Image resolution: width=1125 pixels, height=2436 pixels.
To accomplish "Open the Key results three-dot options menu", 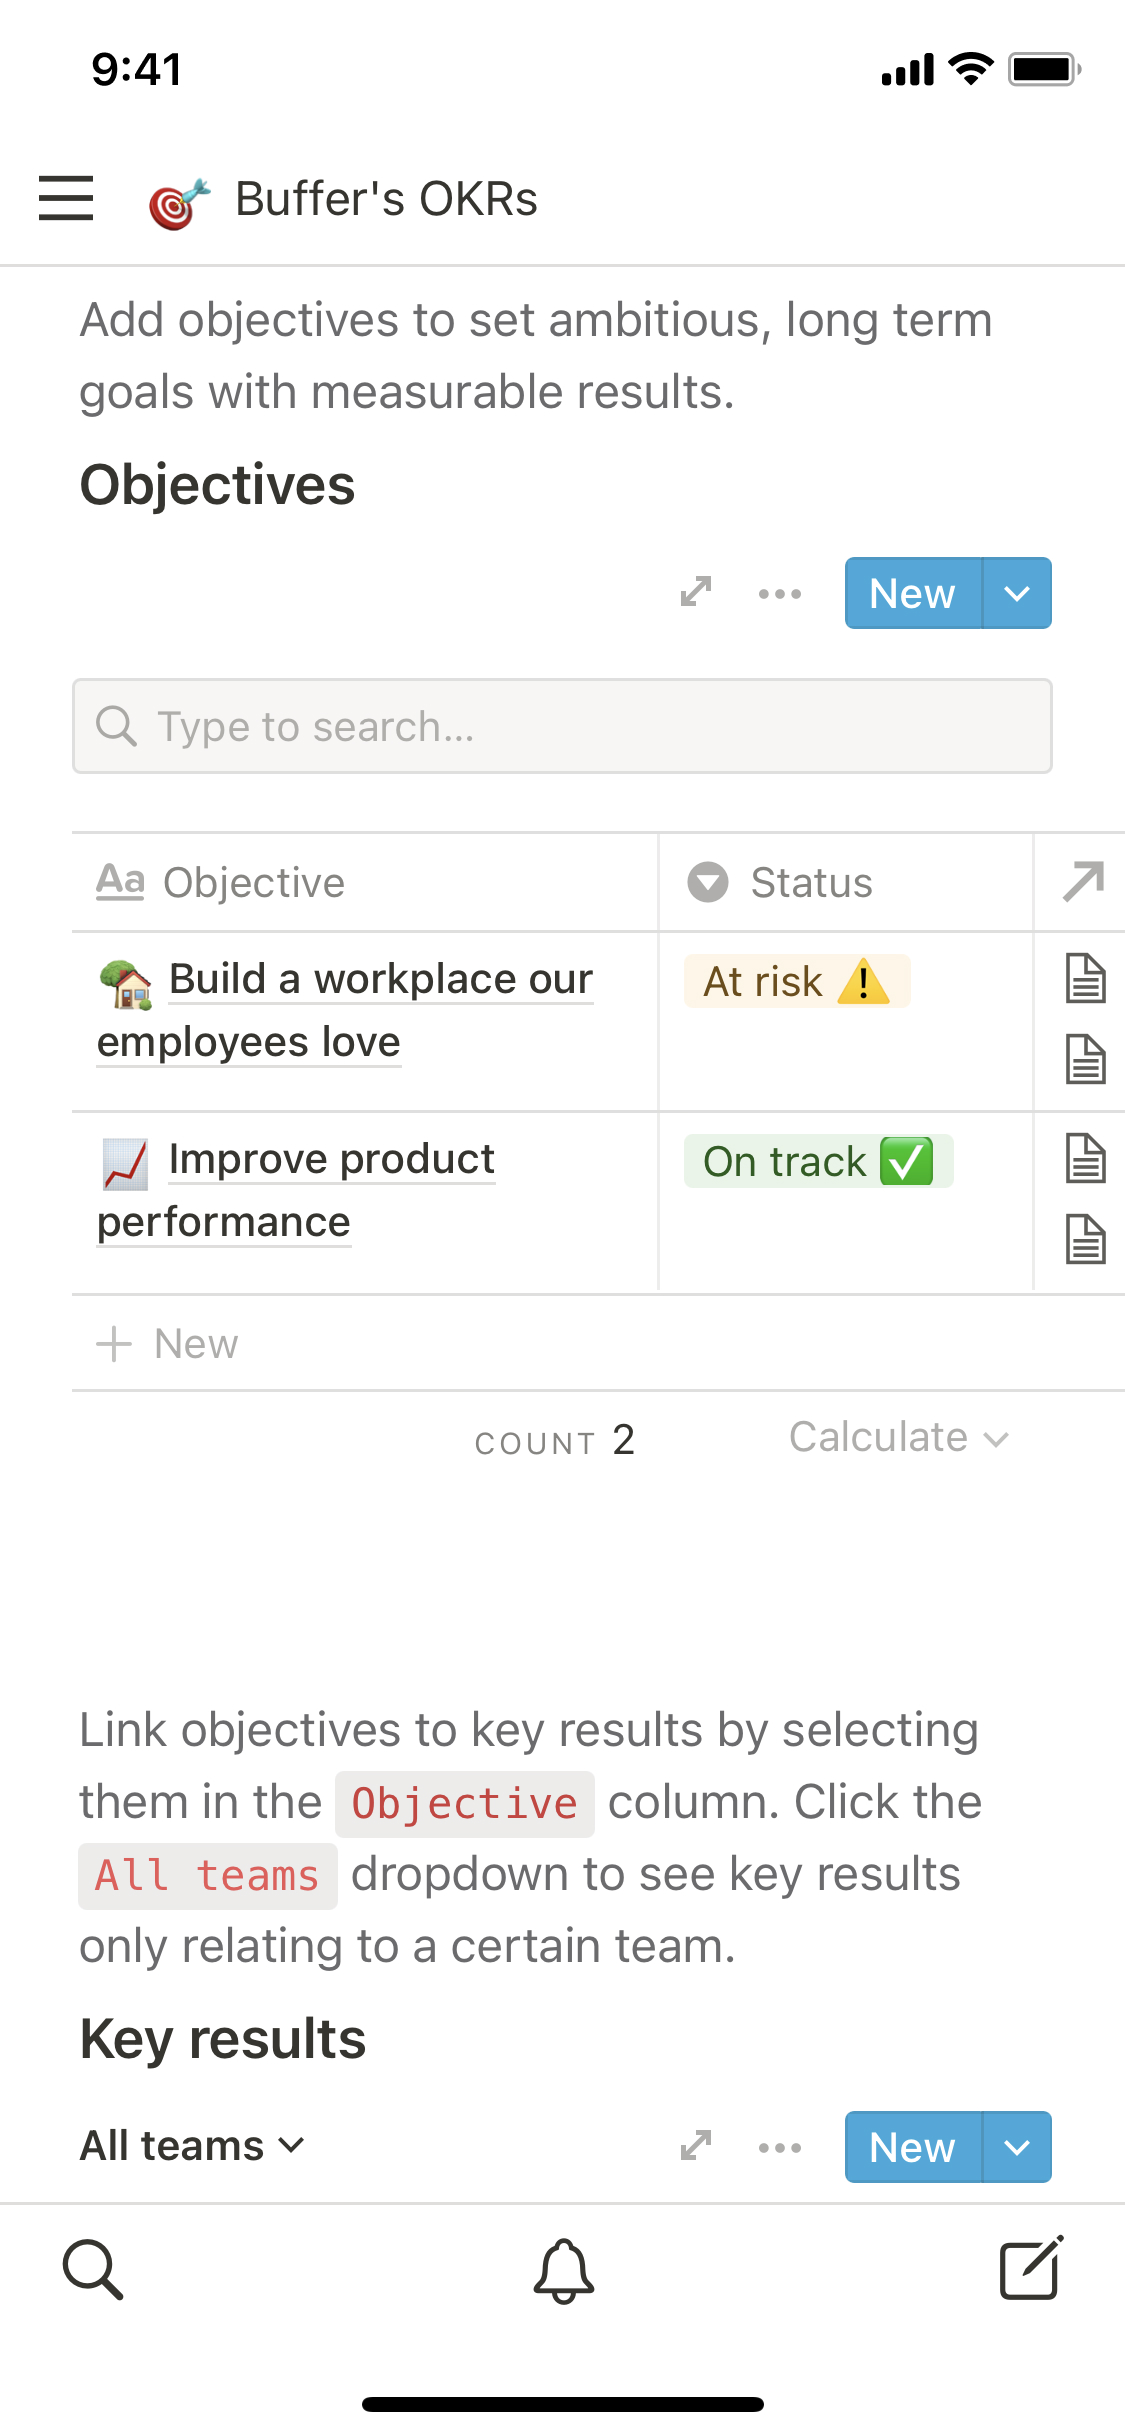I will (779, 2147).
